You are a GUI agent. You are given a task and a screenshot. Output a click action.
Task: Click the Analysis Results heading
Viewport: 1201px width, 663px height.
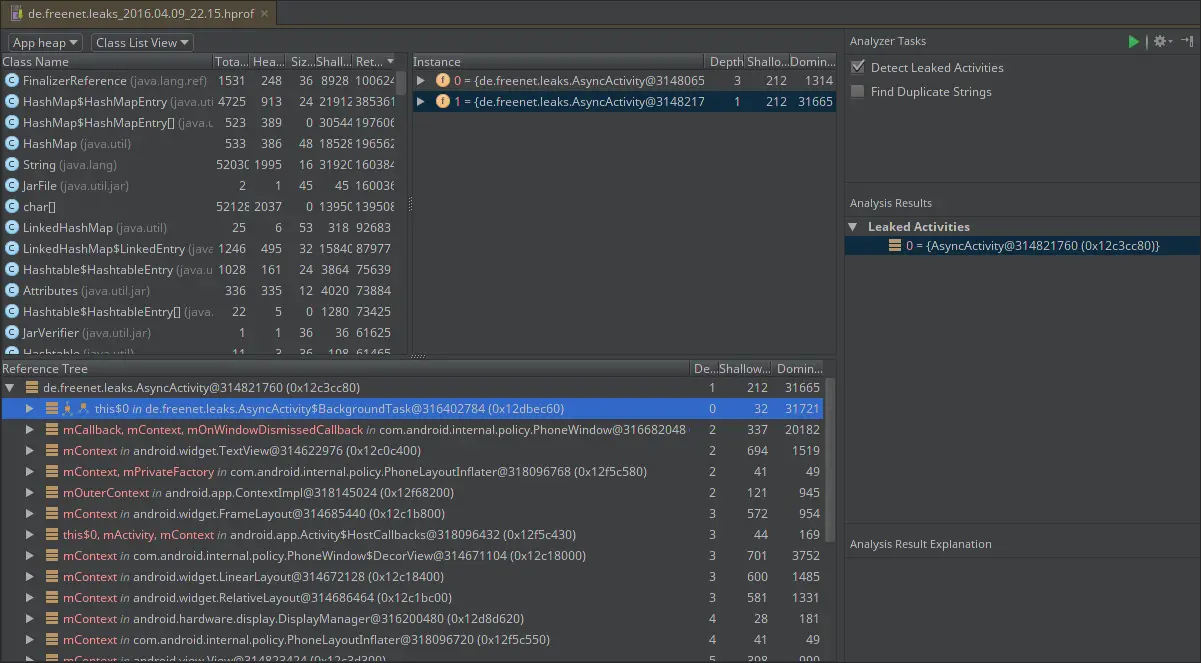pyautogui.click(x=890, y=203)
